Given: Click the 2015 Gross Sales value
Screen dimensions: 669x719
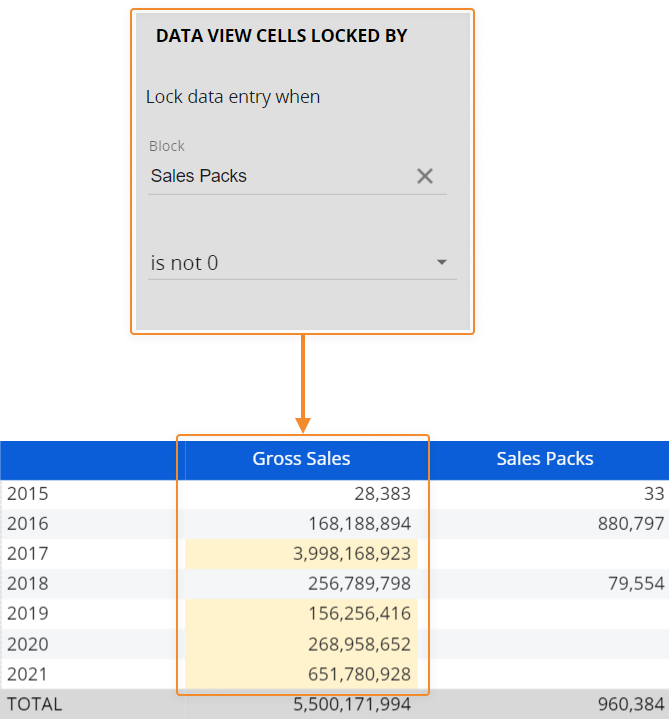Looking at the screenshot, I should (x=382, y=493).
